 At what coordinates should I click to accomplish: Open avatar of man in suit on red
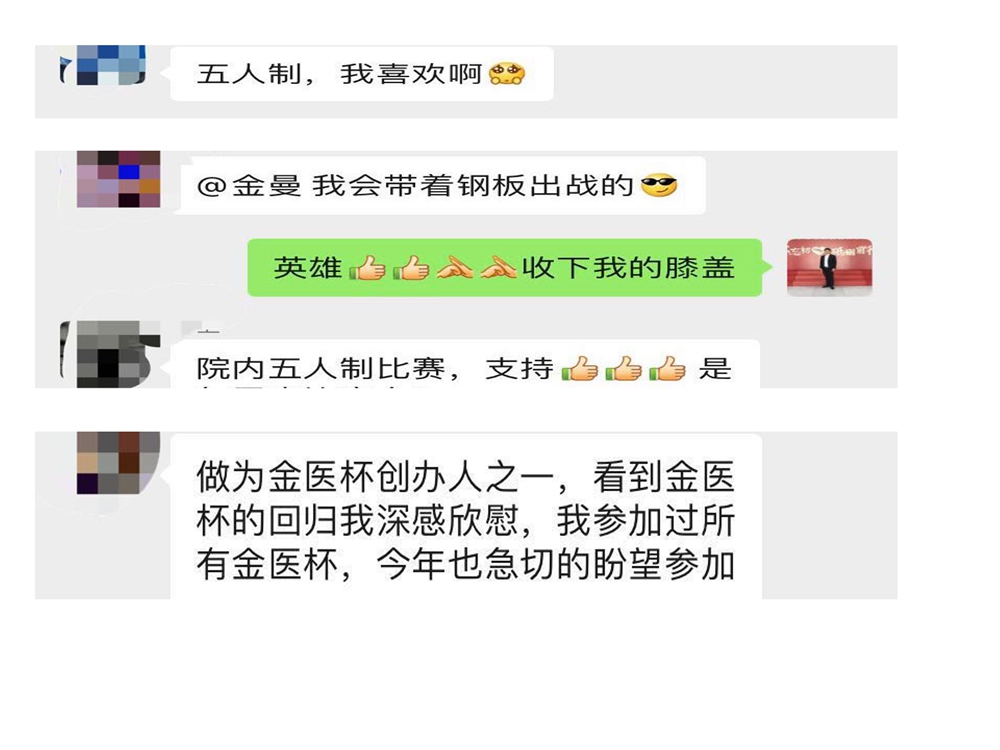coord(829,268)
